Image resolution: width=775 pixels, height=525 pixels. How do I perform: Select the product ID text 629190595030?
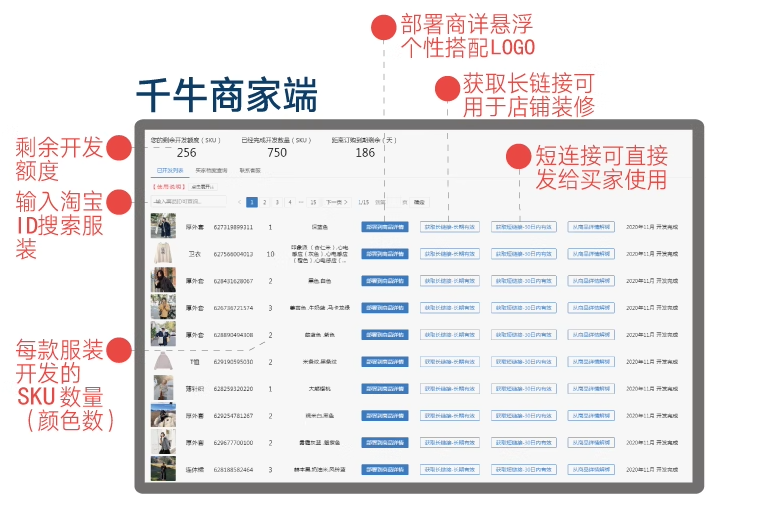233,362
